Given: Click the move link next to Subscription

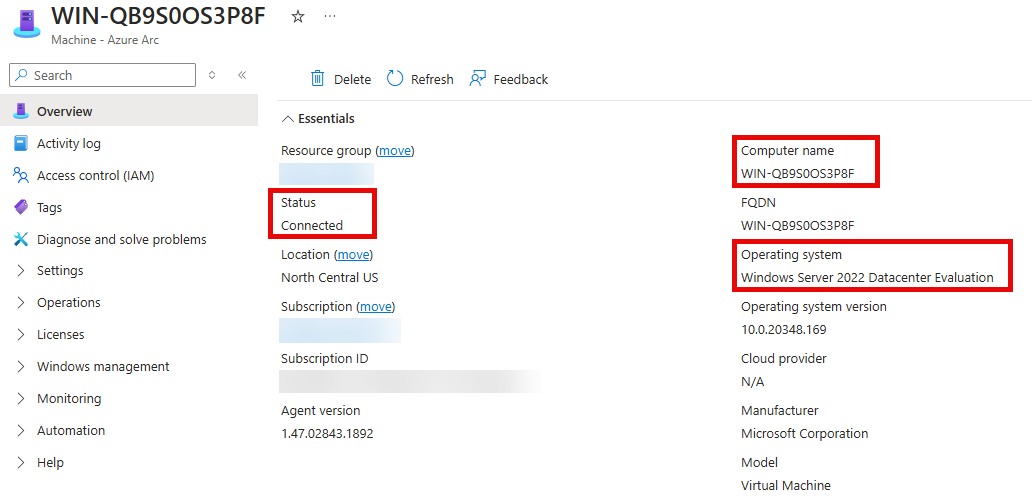Looking at the screenshot, I should [376, 307].
